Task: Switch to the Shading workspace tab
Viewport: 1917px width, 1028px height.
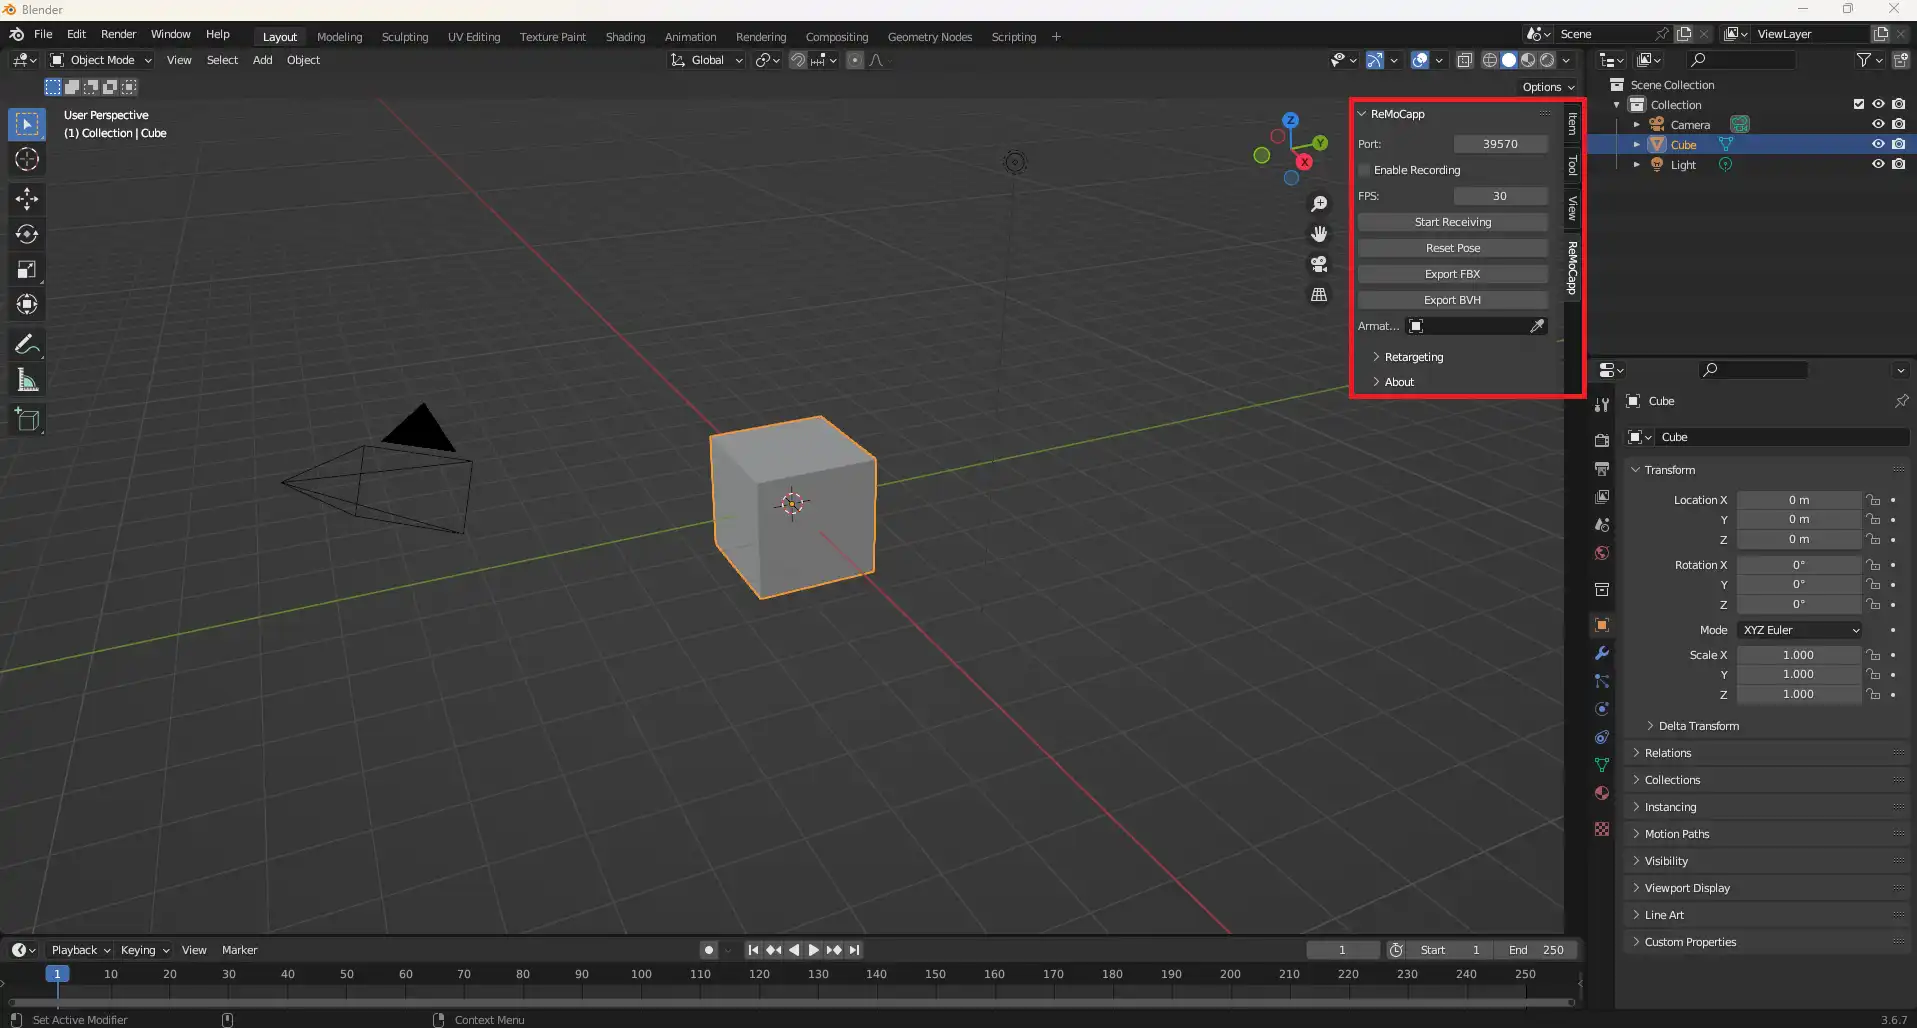Action: 625,37
